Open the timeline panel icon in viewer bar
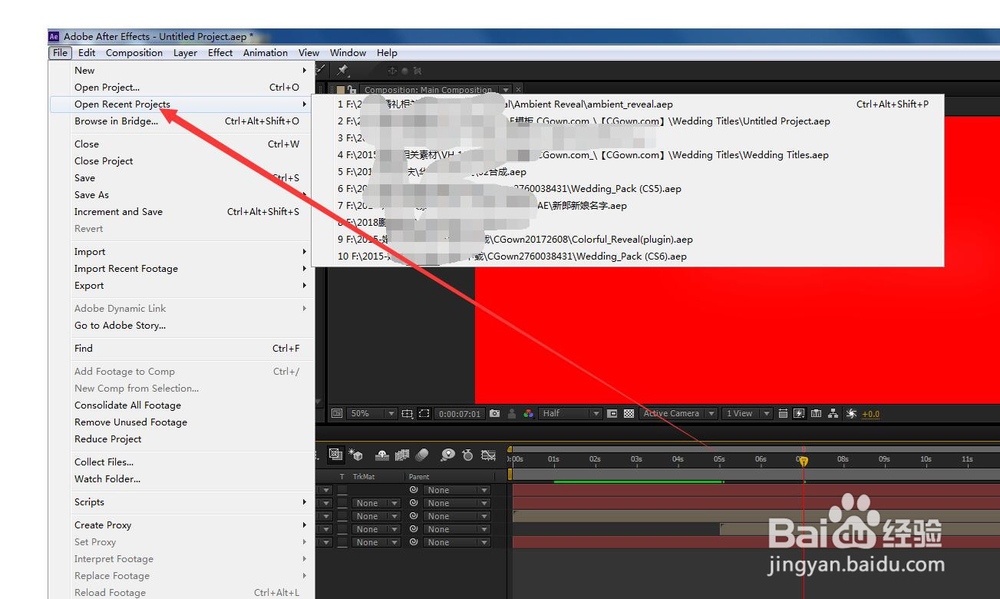1000x599 pixels. click(x=816, y=413)
